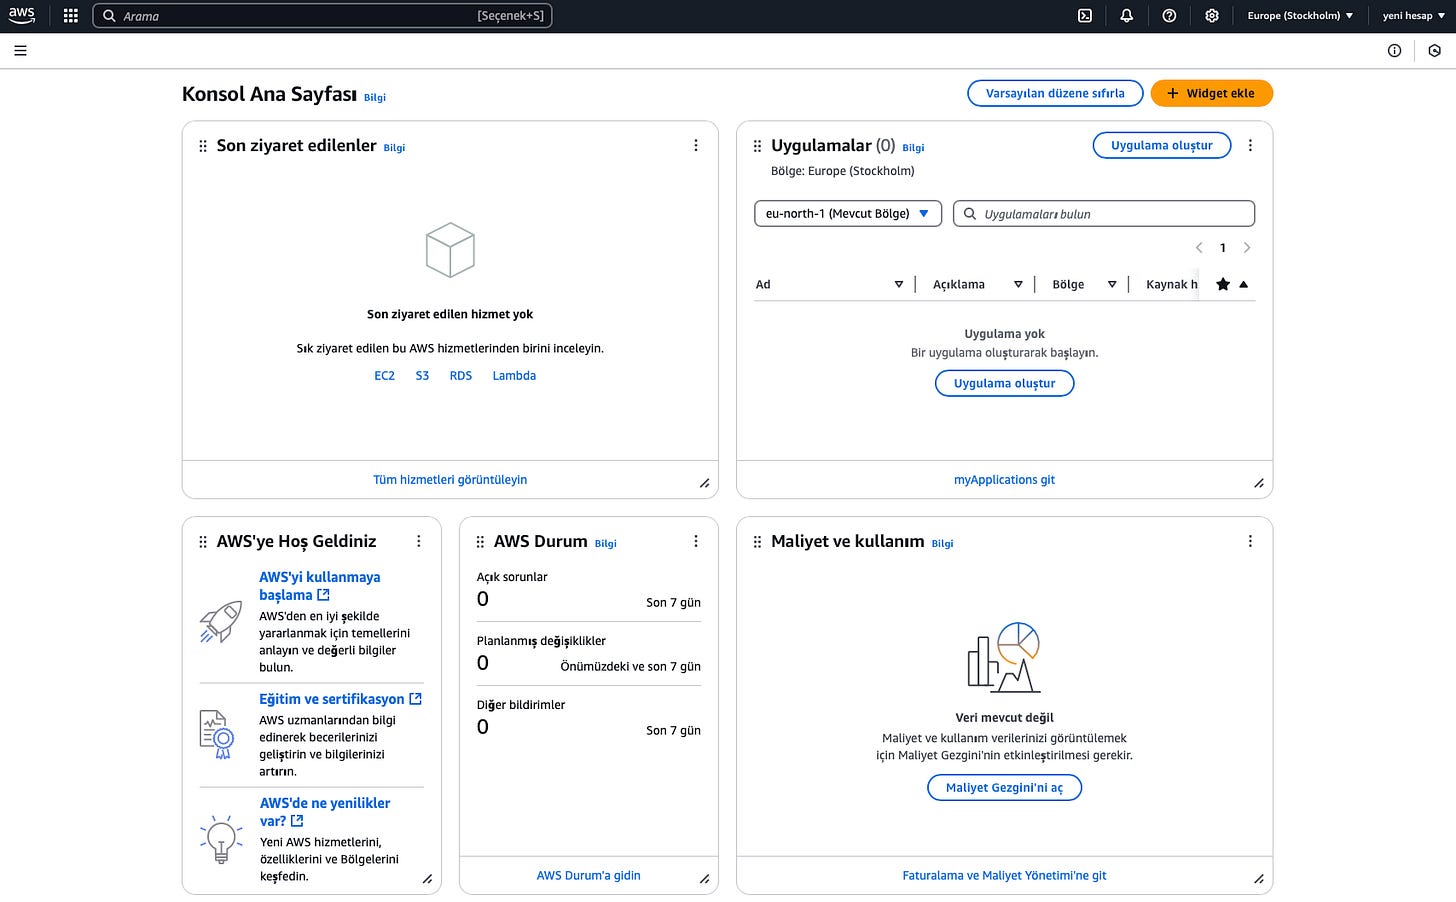The height and width of the screenshot is (902, 1456).
Task: Open the yeni hesap account menu
Action: pos(1414,16)
